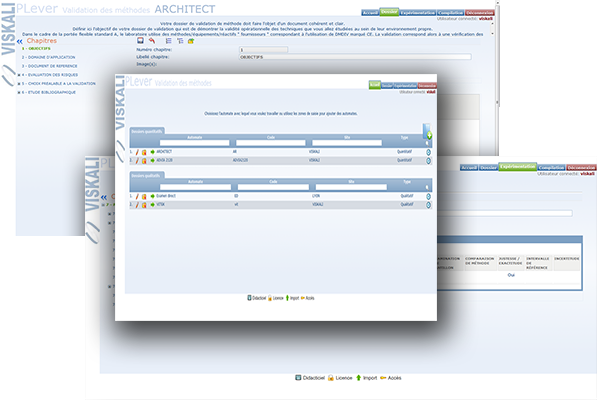Click the search magnifier icon in qualitative table header
The image size is (597, 400).
(427, 187)
